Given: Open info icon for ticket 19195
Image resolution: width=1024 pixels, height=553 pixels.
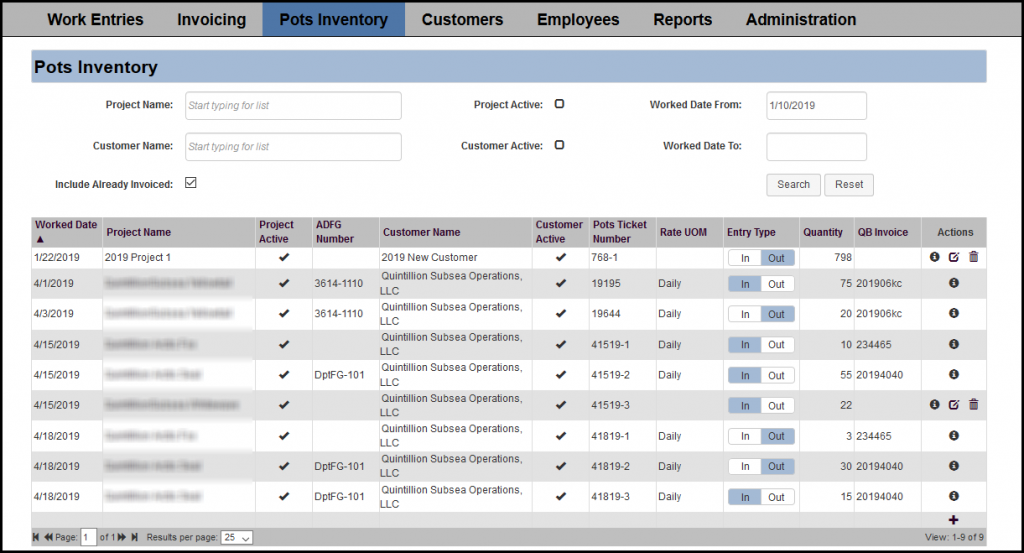Looking at the screenshot, I should point(954,283).
